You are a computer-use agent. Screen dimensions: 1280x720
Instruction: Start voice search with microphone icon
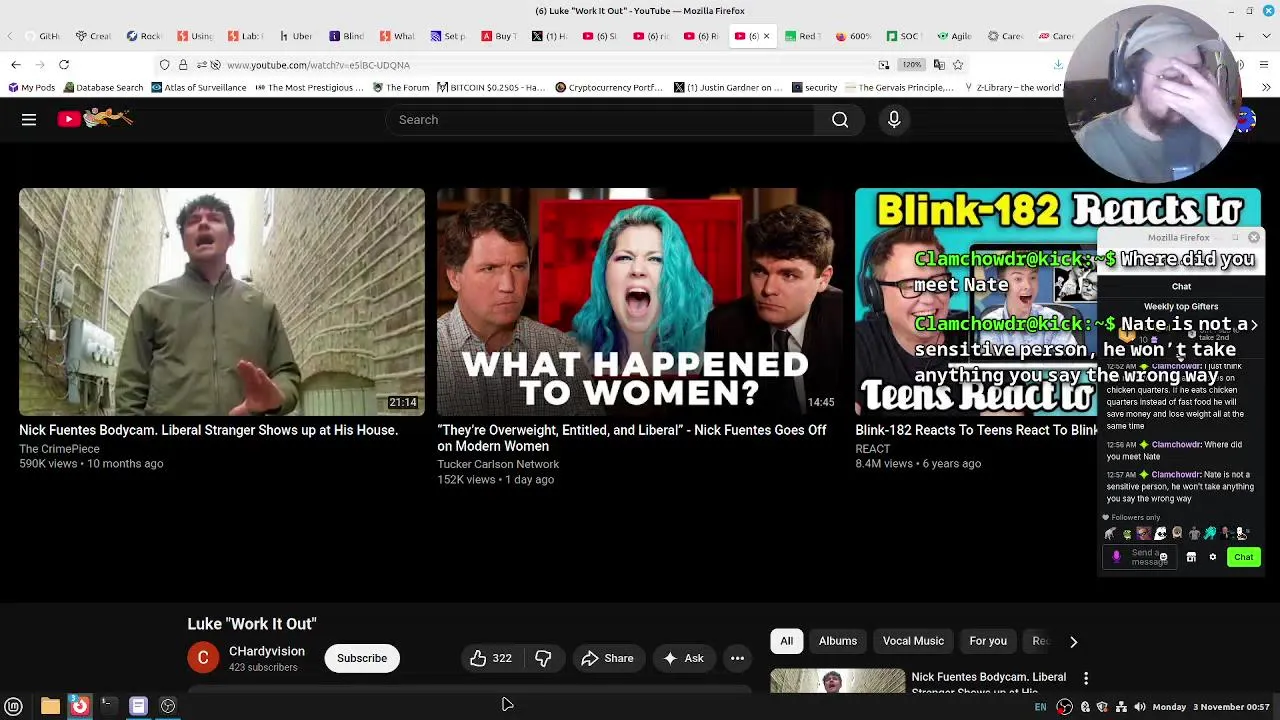pyautogui.click(x=894, y=120)
